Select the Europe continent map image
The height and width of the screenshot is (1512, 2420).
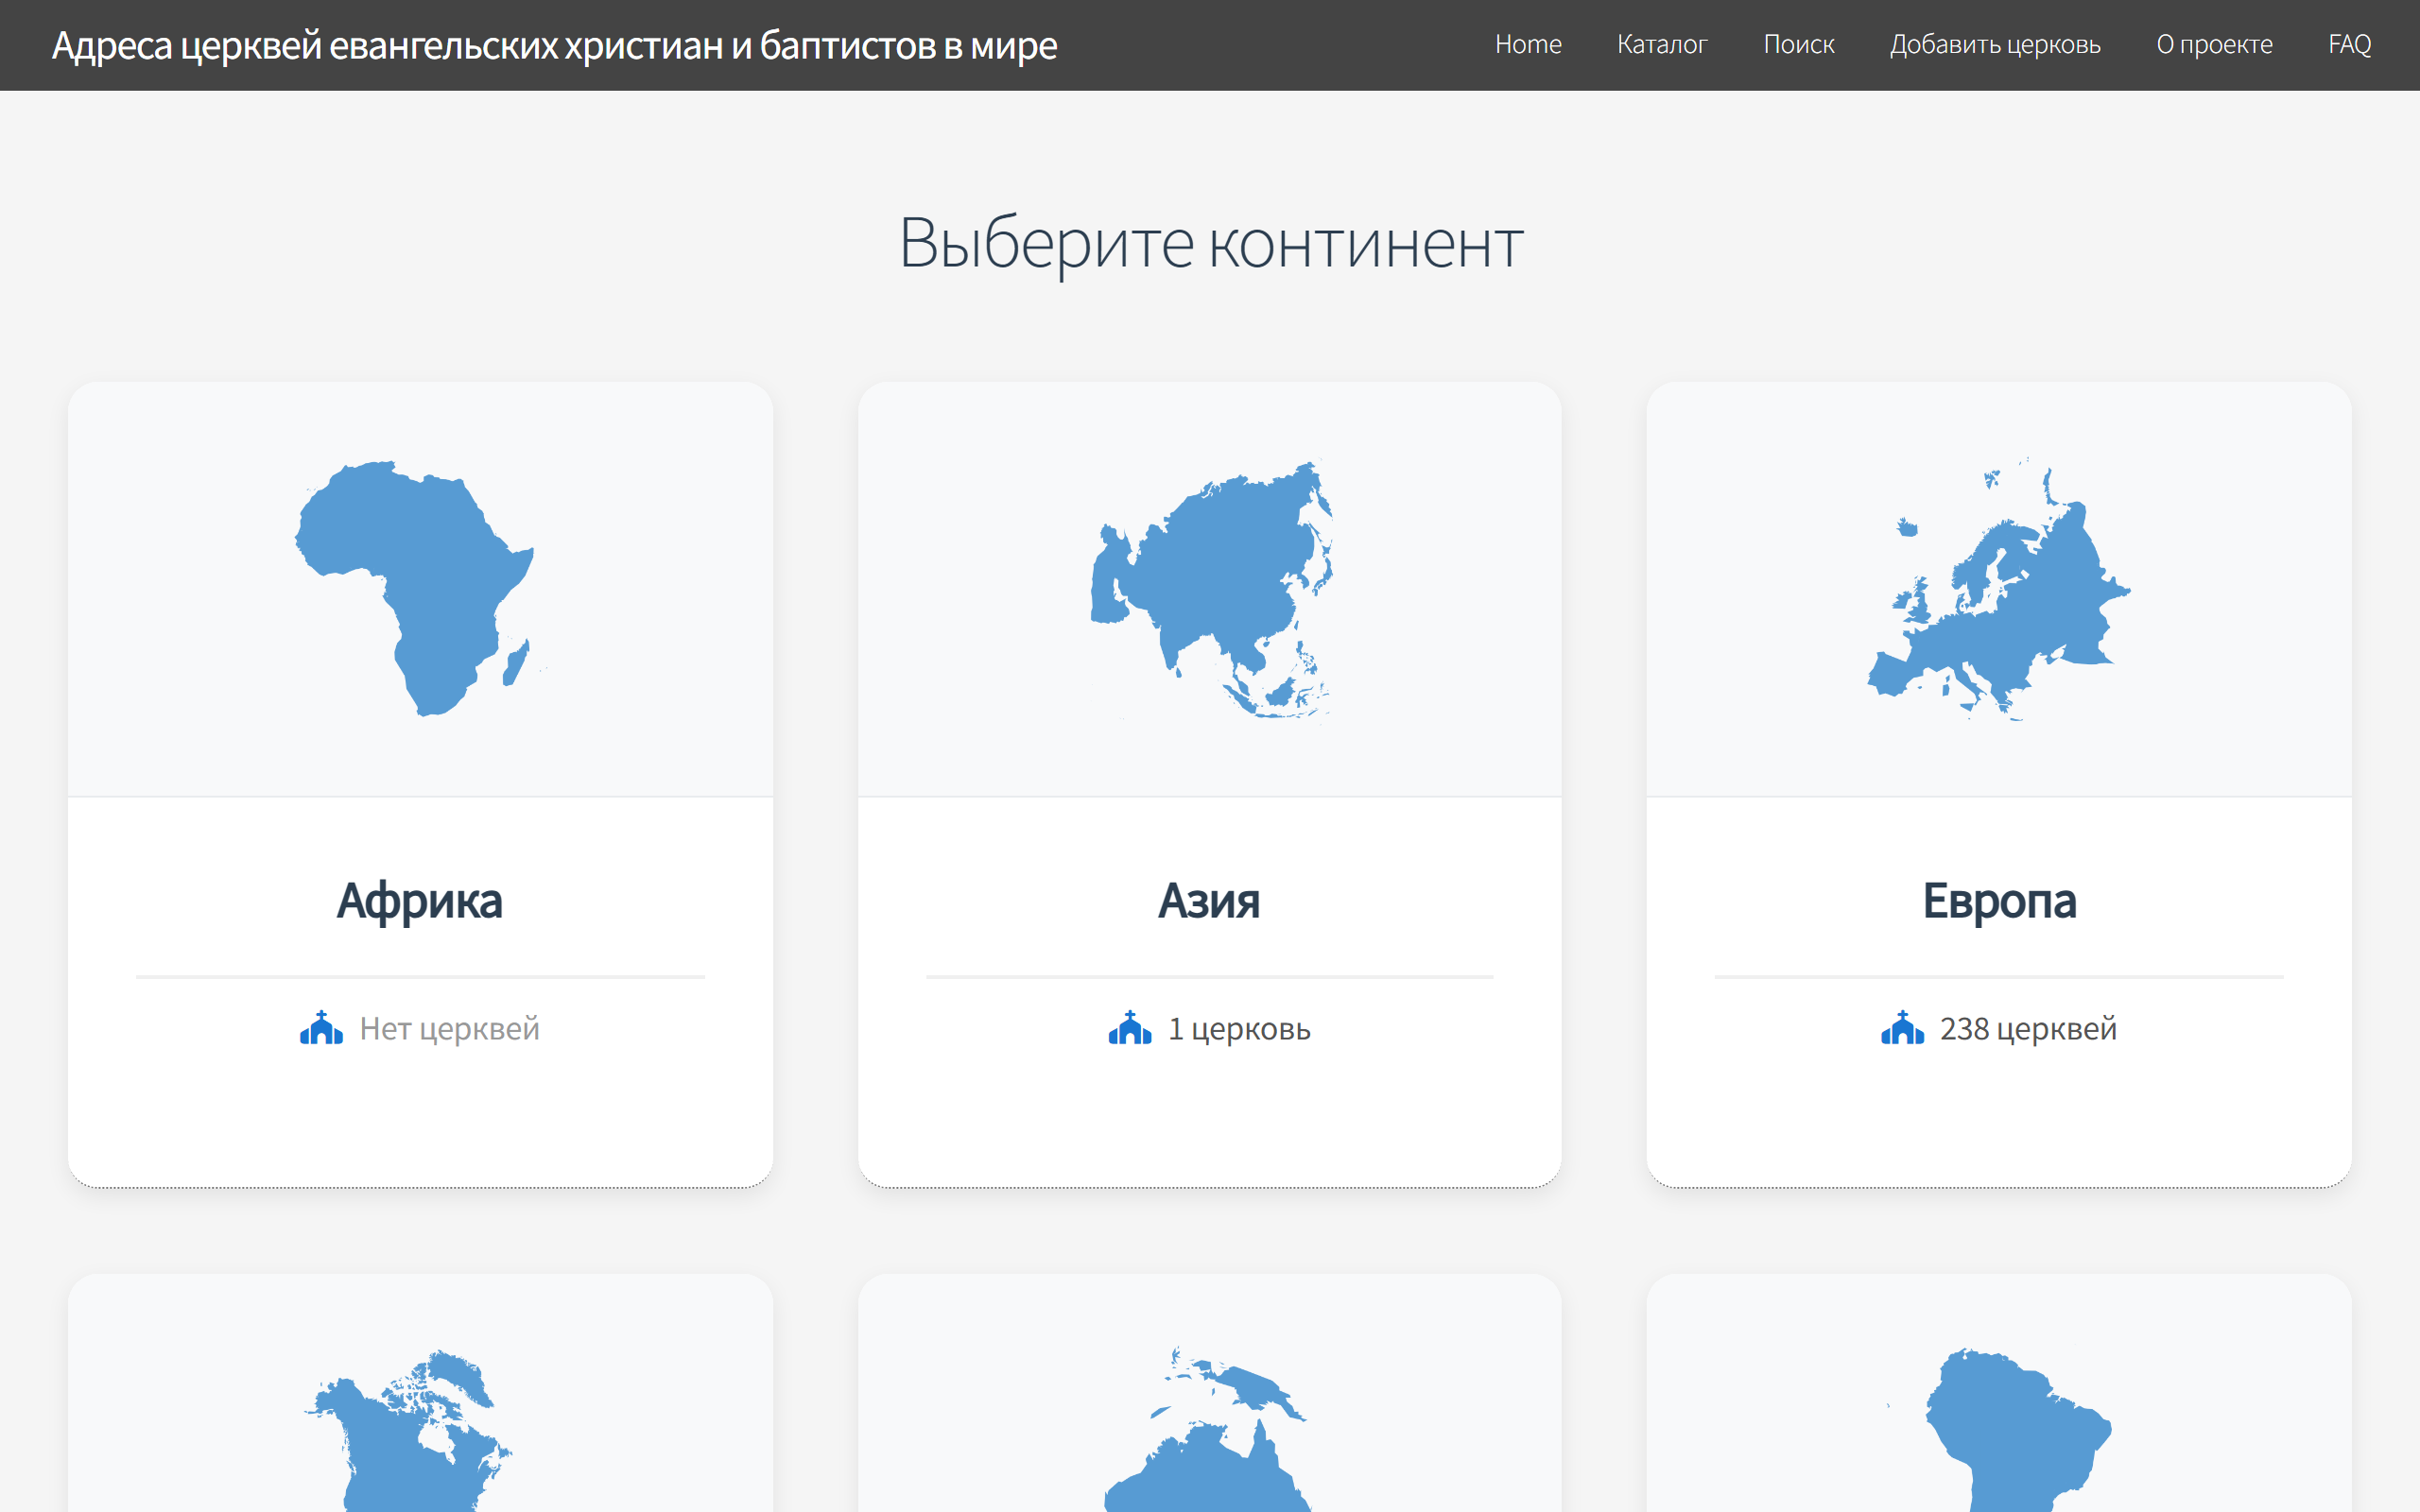pyautogui.click(x=1998, y=588)
